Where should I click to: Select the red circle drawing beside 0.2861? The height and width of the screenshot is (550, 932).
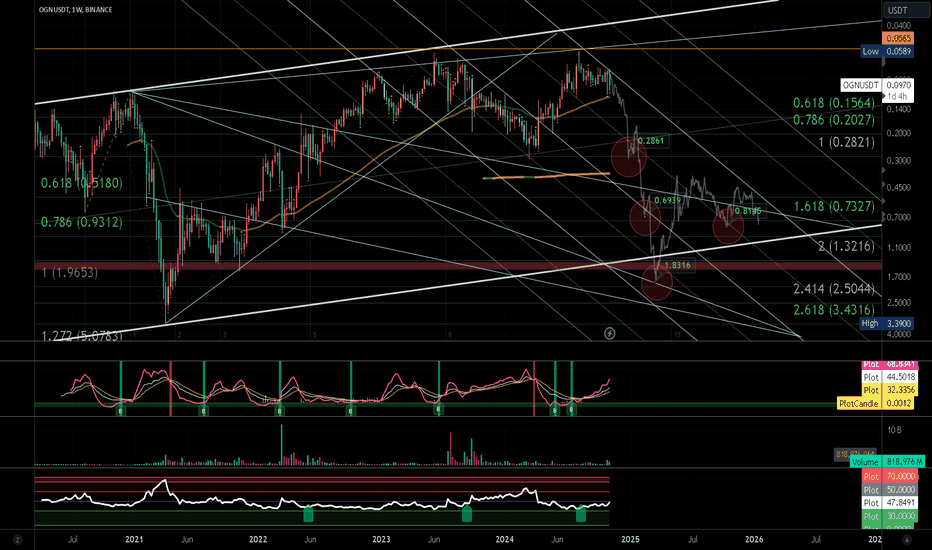click(628, 157)
